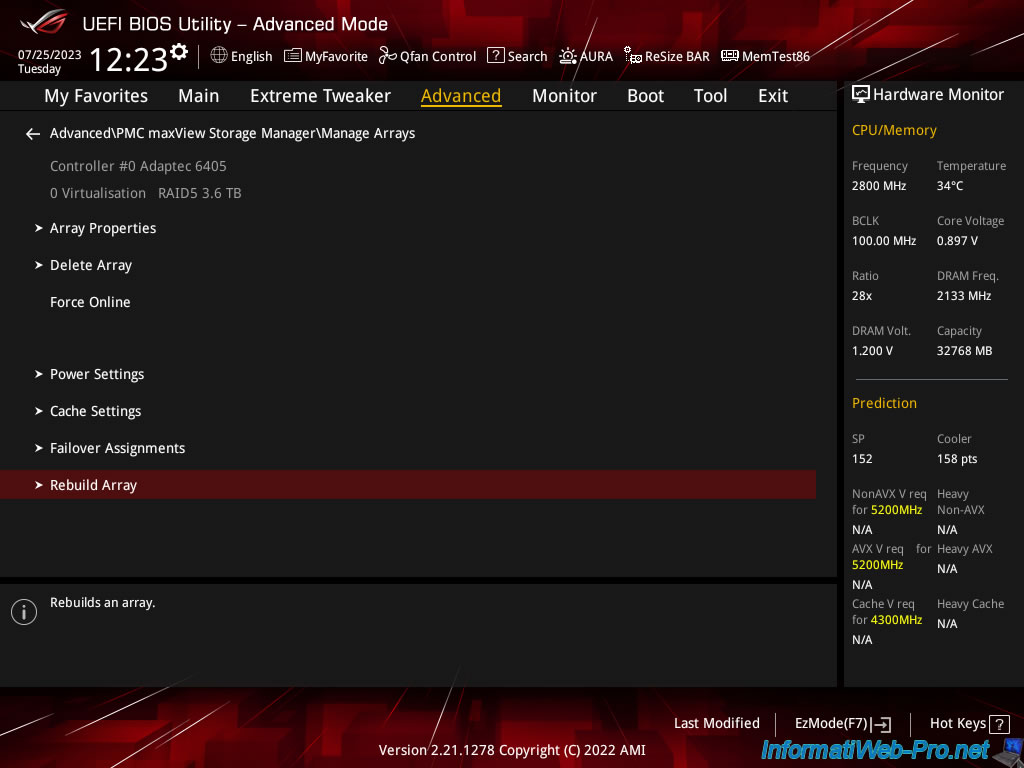The width and height of the screenshot is (1024, 768).
Task: Click the English language label
Action: pos(251,57)
